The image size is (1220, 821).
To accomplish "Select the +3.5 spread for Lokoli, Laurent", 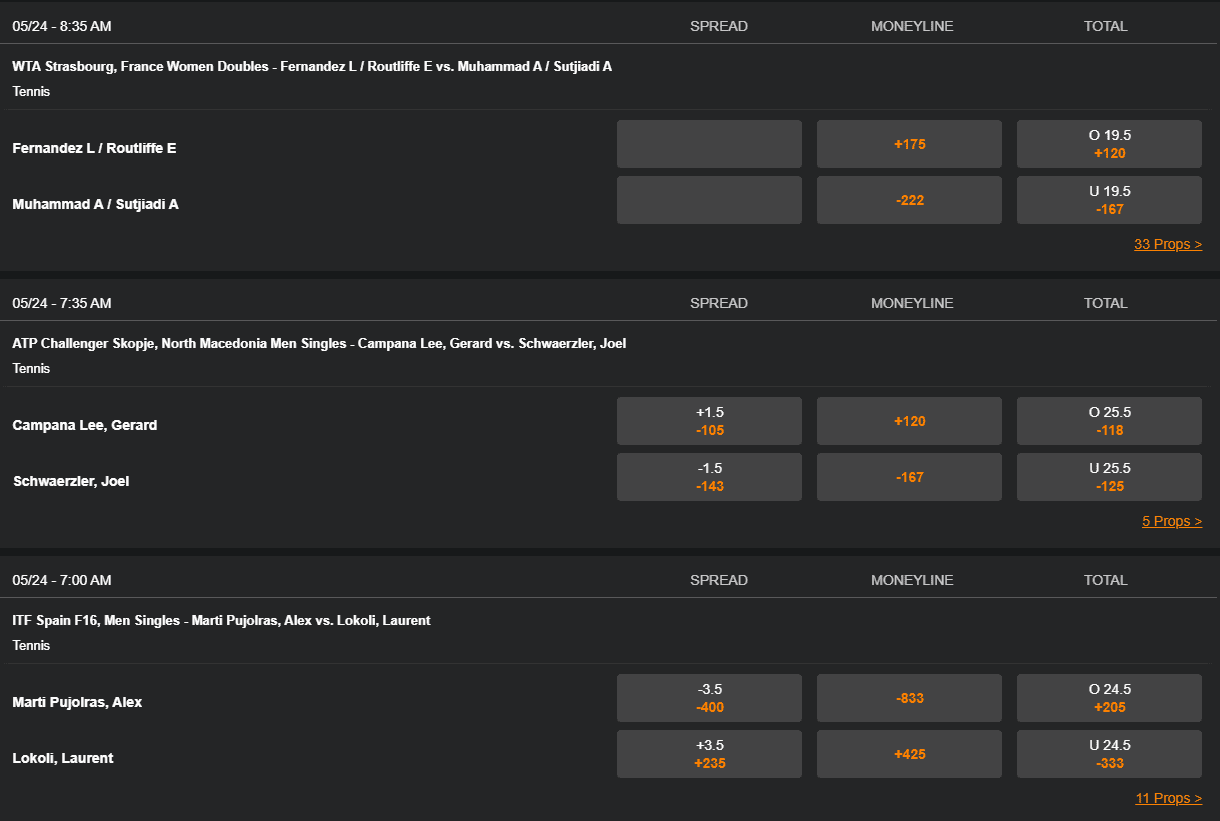I will click(709, 753).
